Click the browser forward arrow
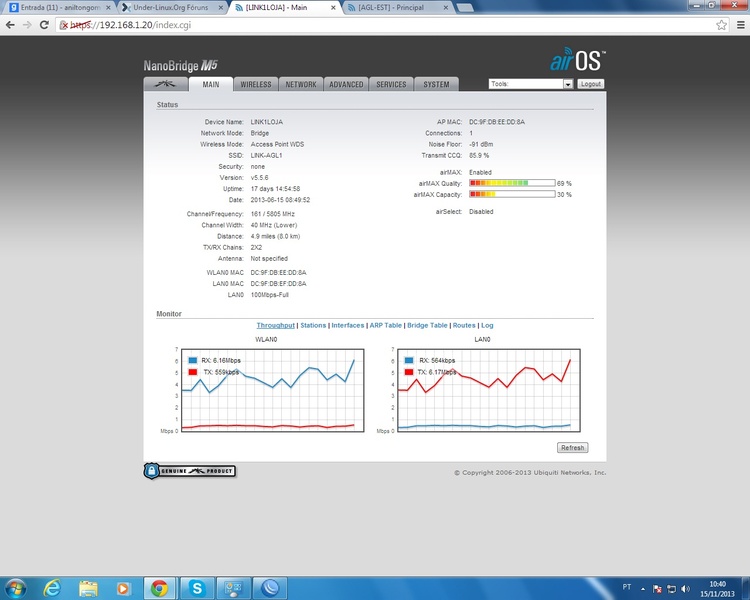The image size is (750, 600). [x=27, y=25]
